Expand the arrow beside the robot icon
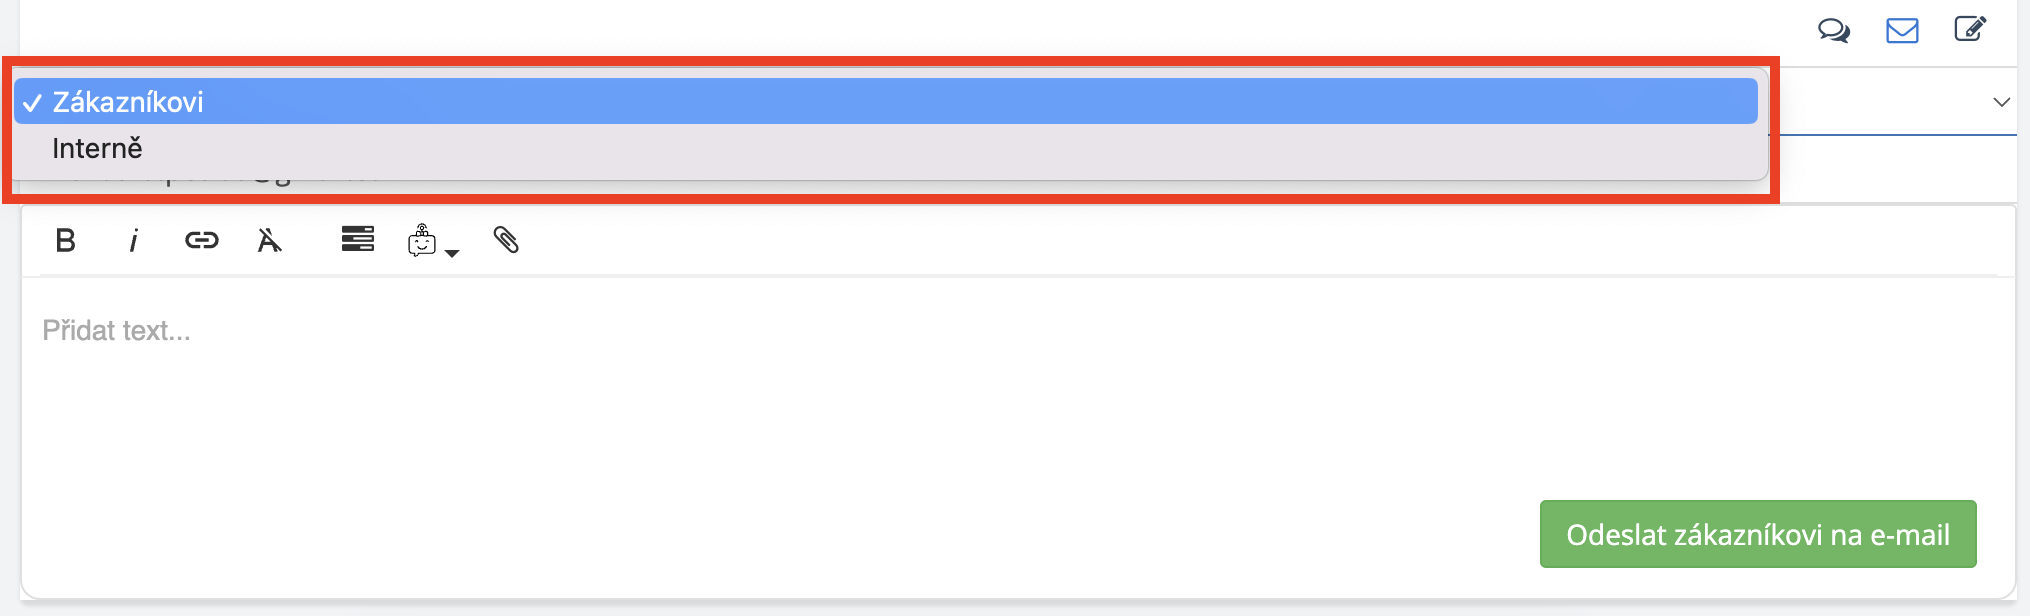Viewport: 2030px width, 616px height. (x=452, y=253)
